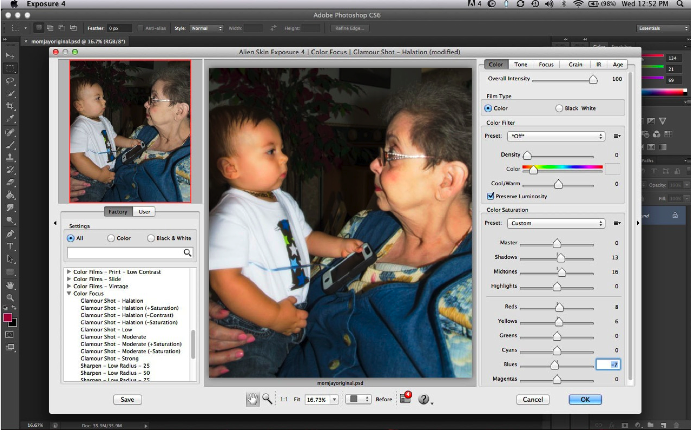The width and height of the screenshot is (691, 430).
Task: Switch to the User presets tab
Action: [x=144, y=212]
